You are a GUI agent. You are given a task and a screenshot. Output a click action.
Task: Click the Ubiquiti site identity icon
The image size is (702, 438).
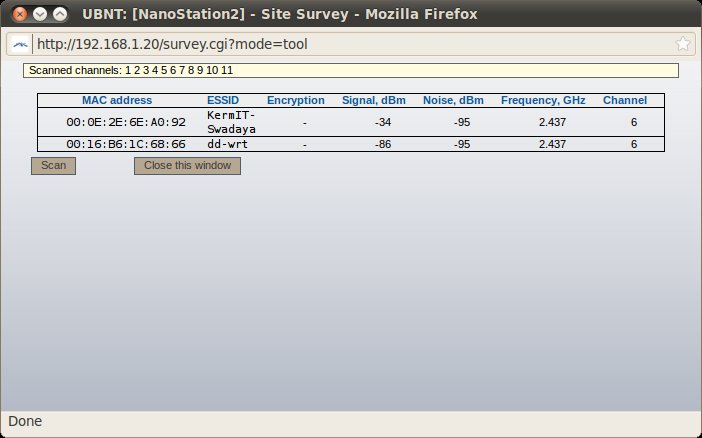21,44
